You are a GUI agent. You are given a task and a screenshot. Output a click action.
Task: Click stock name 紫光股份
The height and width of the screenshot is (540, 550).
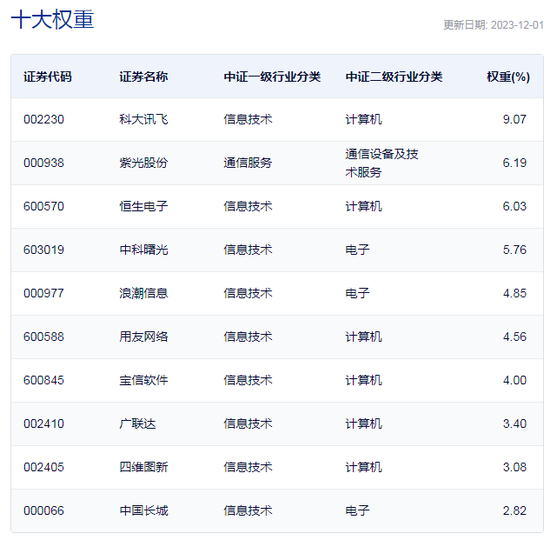[x=143, y=163]
